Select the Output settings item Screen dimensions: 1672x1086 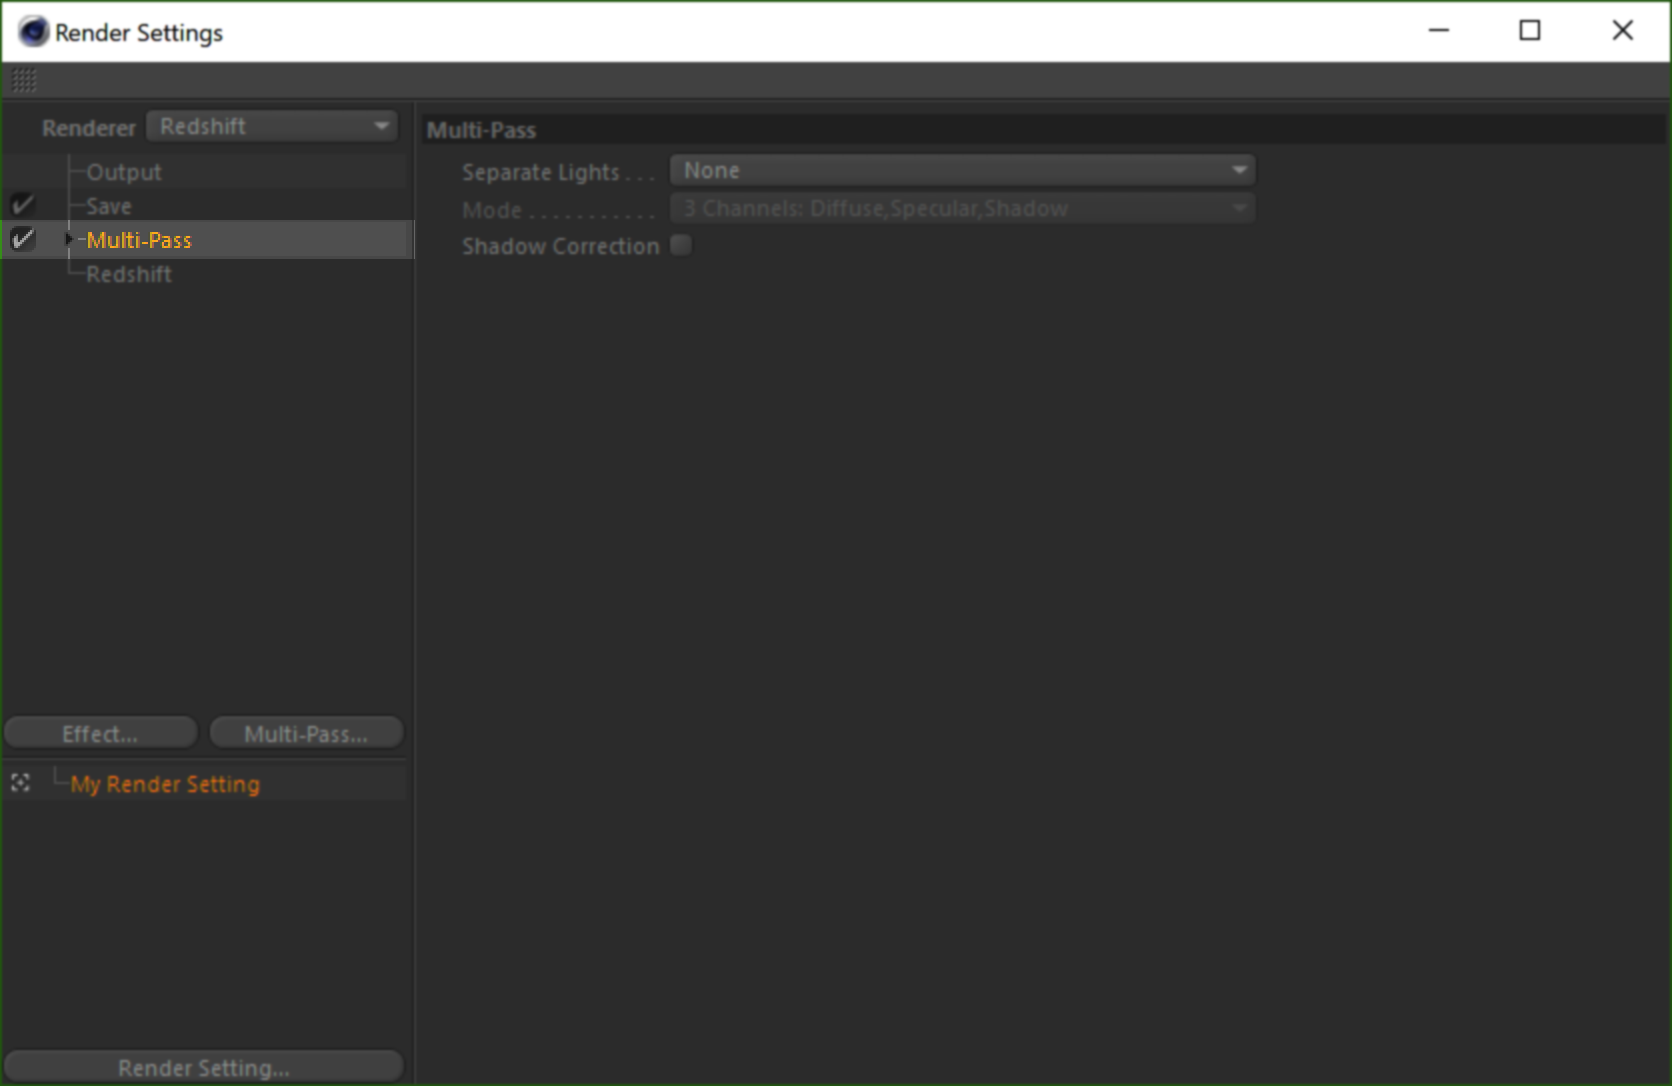click(x=123, y=172)
